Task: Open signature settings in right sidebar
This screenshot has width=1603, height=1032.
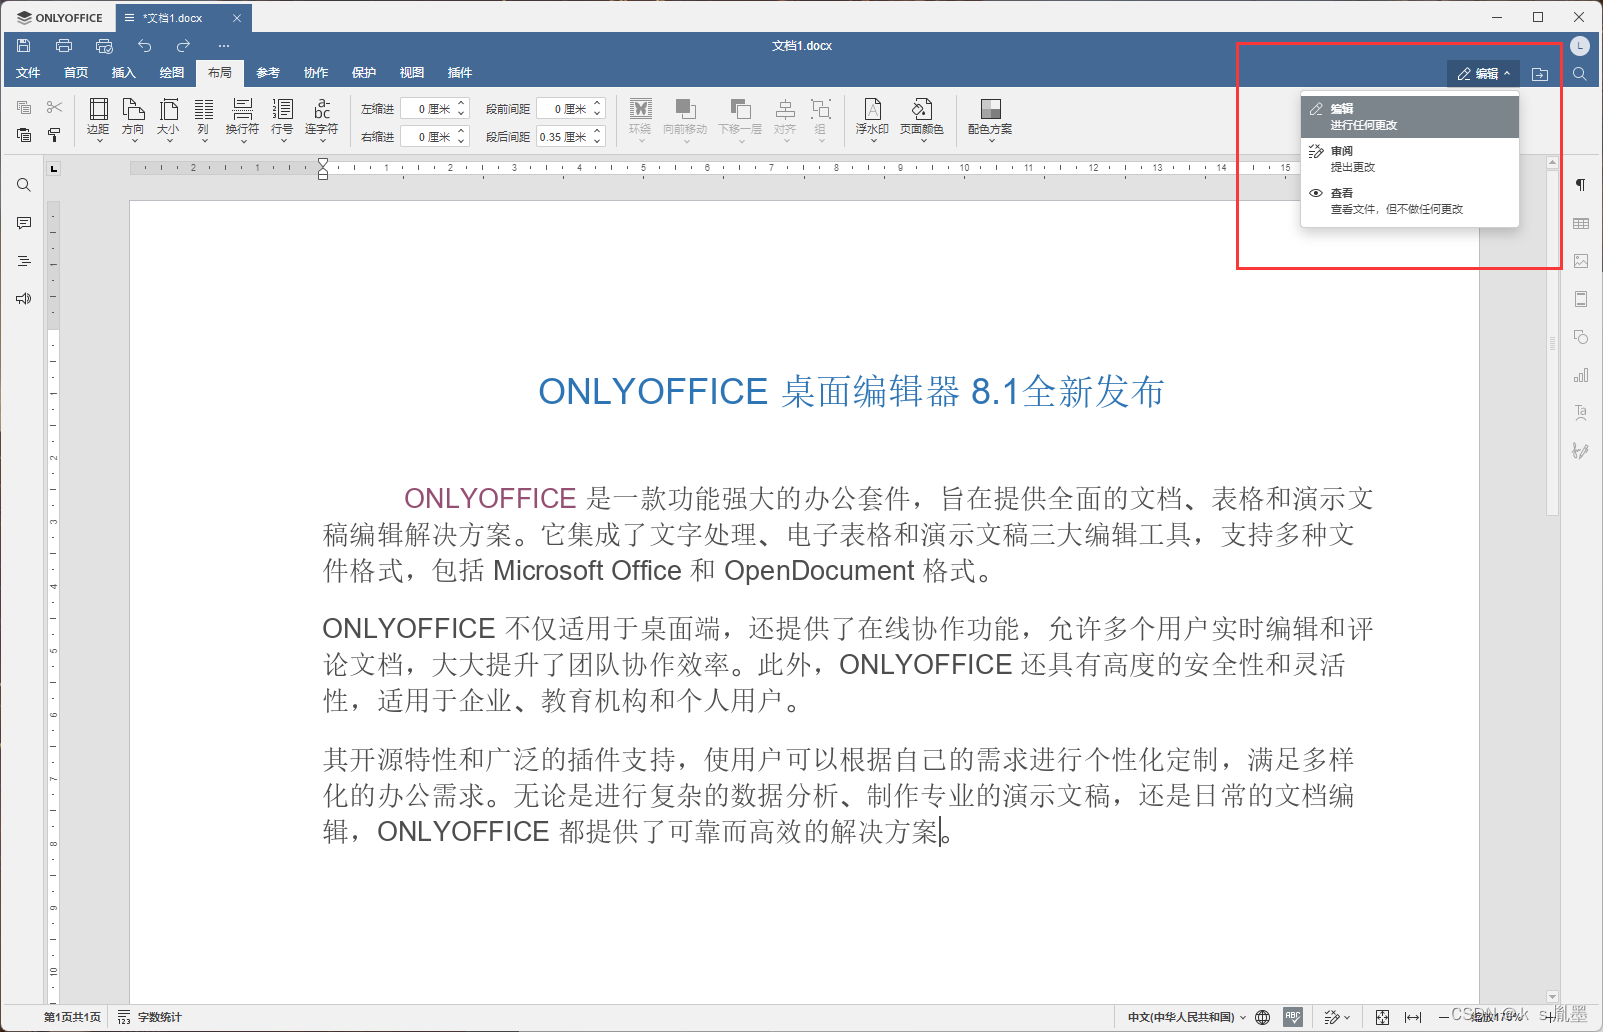Action: click(1581, 451)
